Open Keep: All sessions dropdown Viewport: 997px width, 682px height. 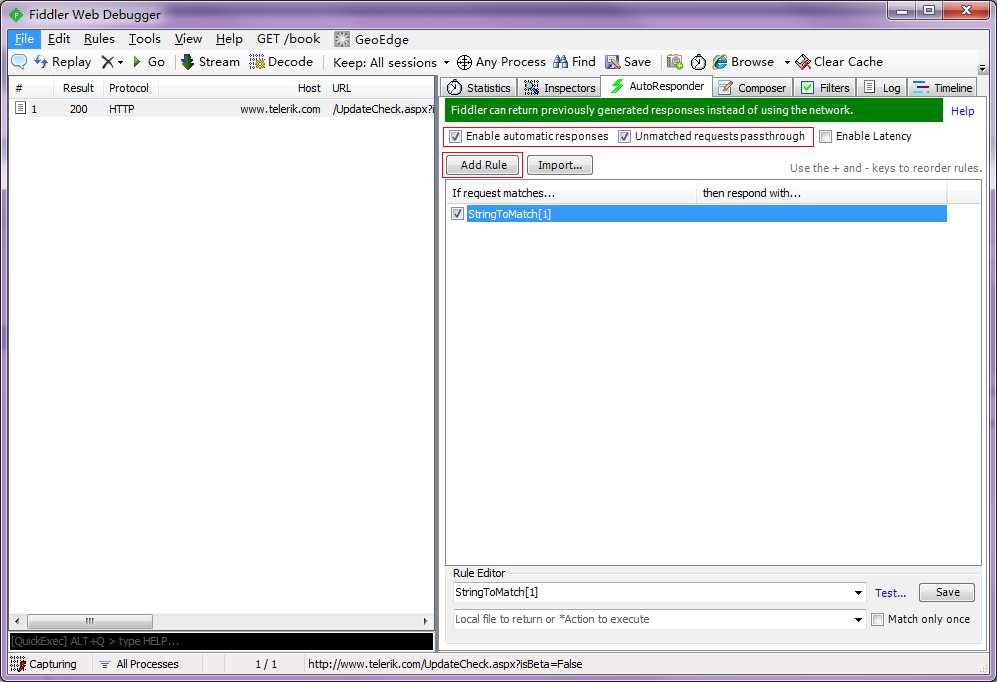tap(390, 62)
